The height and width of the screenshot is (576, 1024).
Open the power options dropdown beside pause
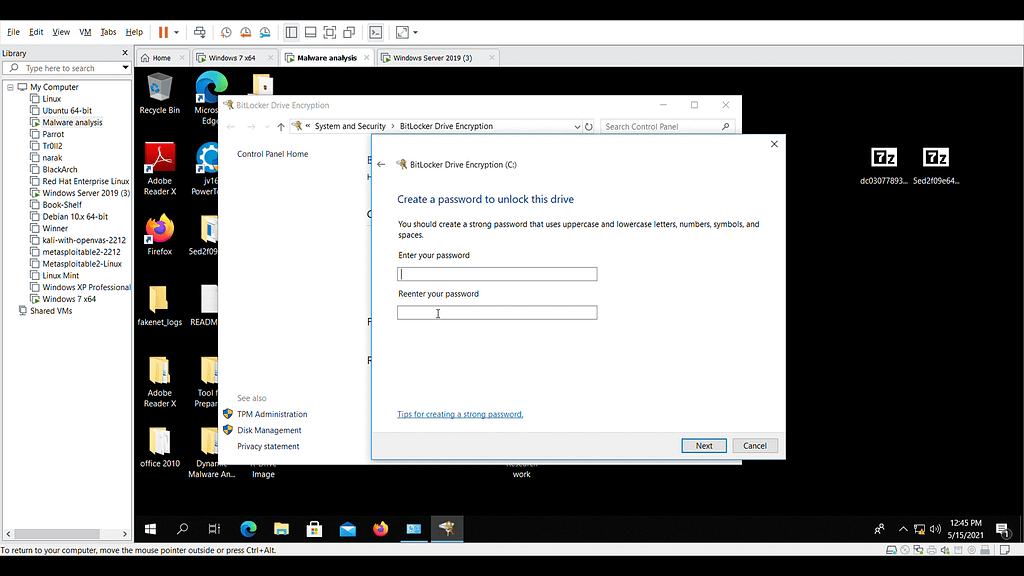point(176,32)
